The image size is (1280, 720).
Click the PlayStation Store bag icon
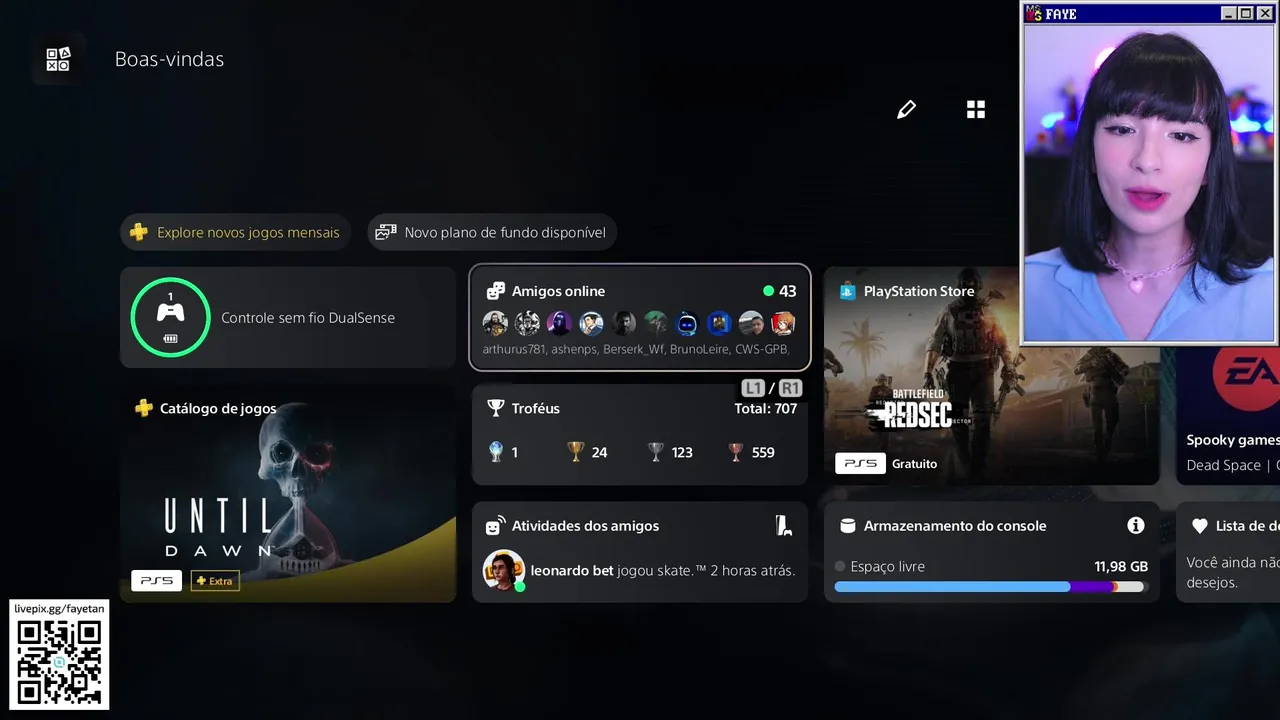tap(847, 291)
